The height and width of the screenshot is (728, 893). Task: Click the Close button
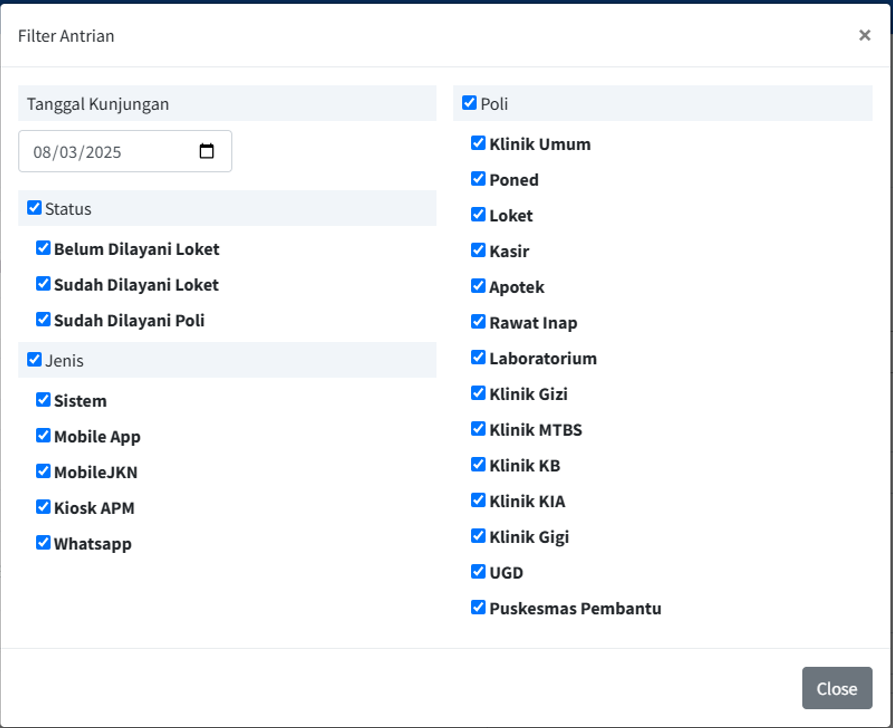836,688
